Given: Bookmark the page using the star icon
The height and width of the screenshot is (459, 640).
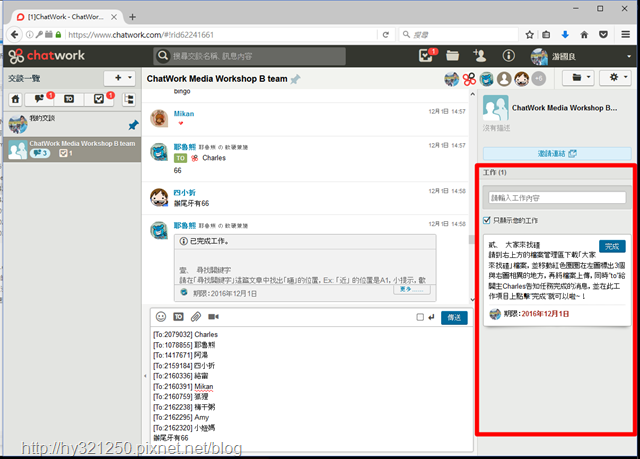Looking at the screenshot, I should coord(529,35).
